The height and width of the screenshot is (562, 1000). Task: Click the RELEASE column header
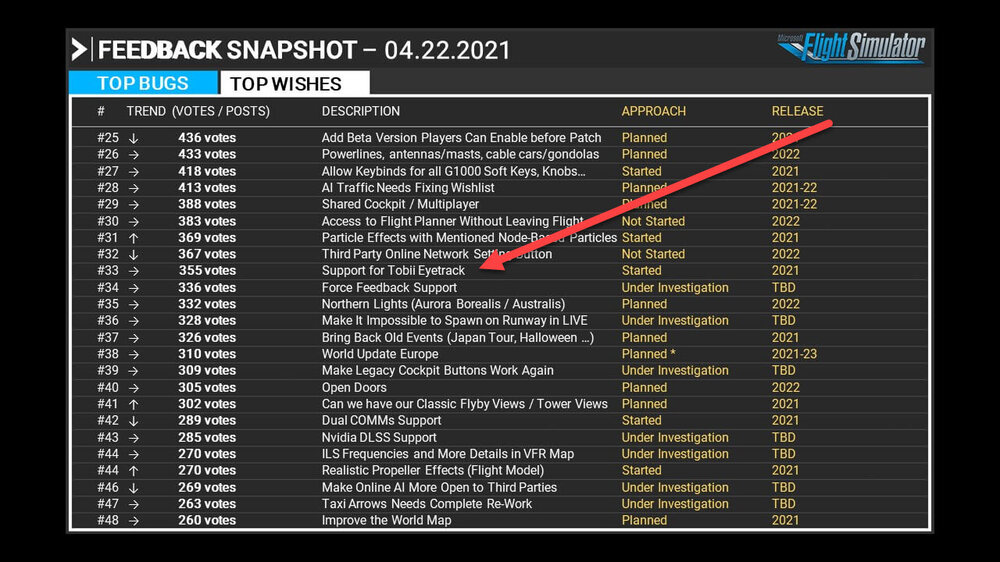click(x=797, y=111)
